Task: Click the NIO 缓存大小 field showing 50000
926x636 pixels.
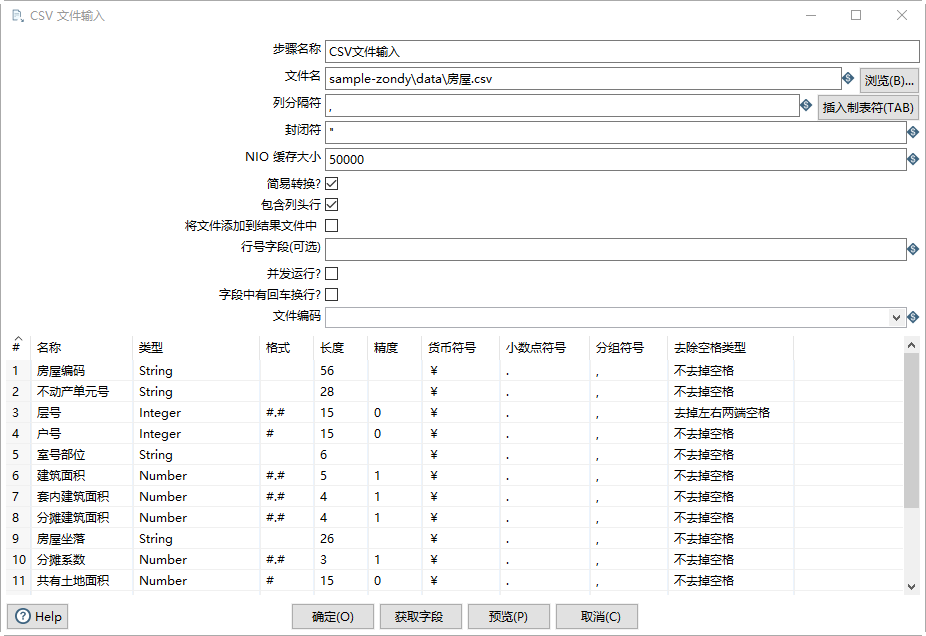Action: (x=615, y=159)
